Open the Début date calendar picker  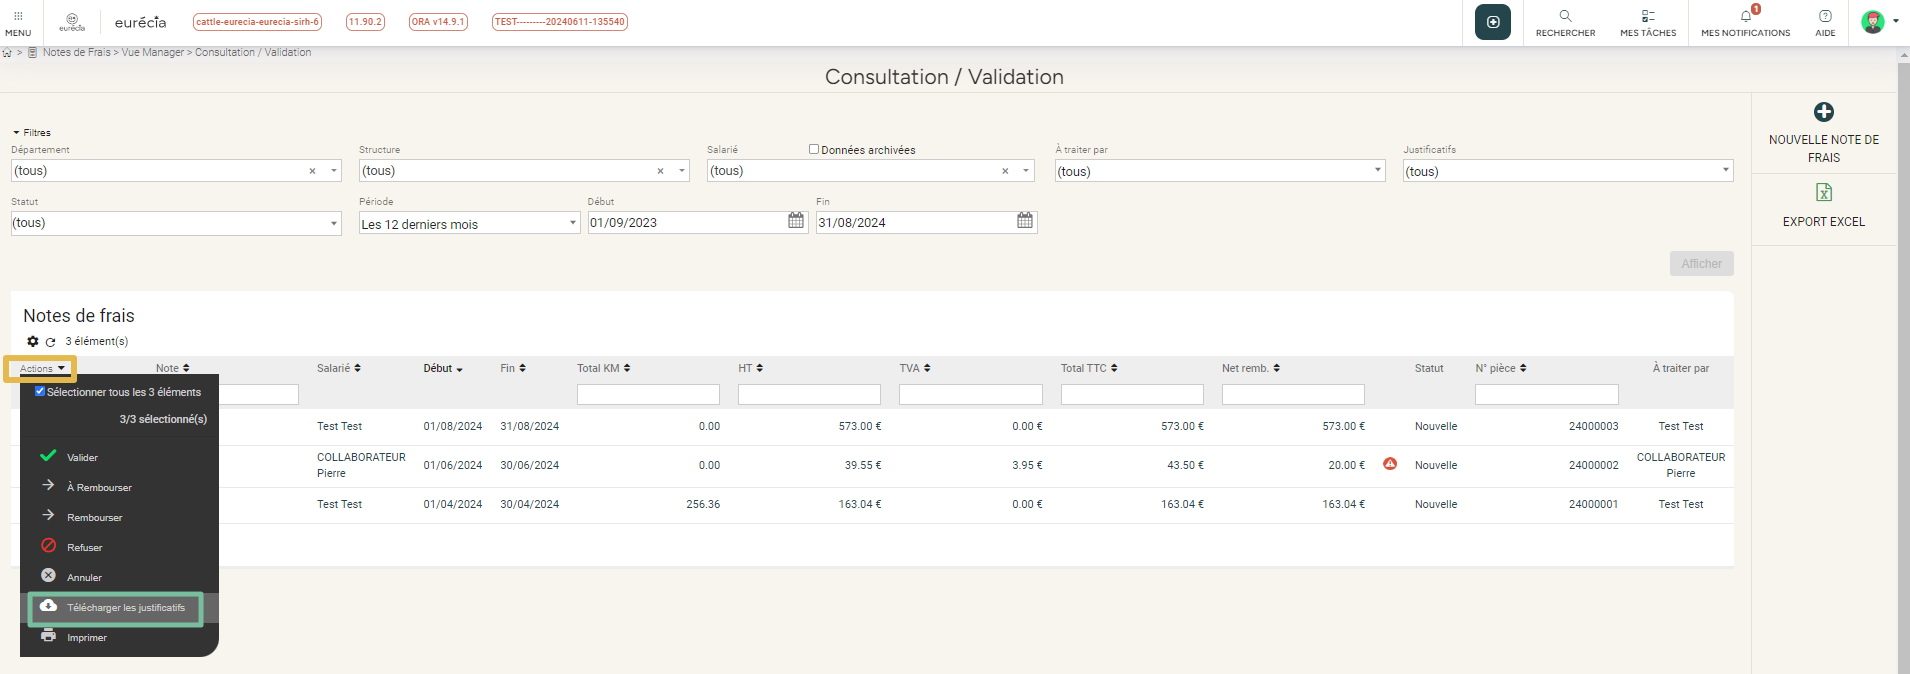[x=796, y=221]
